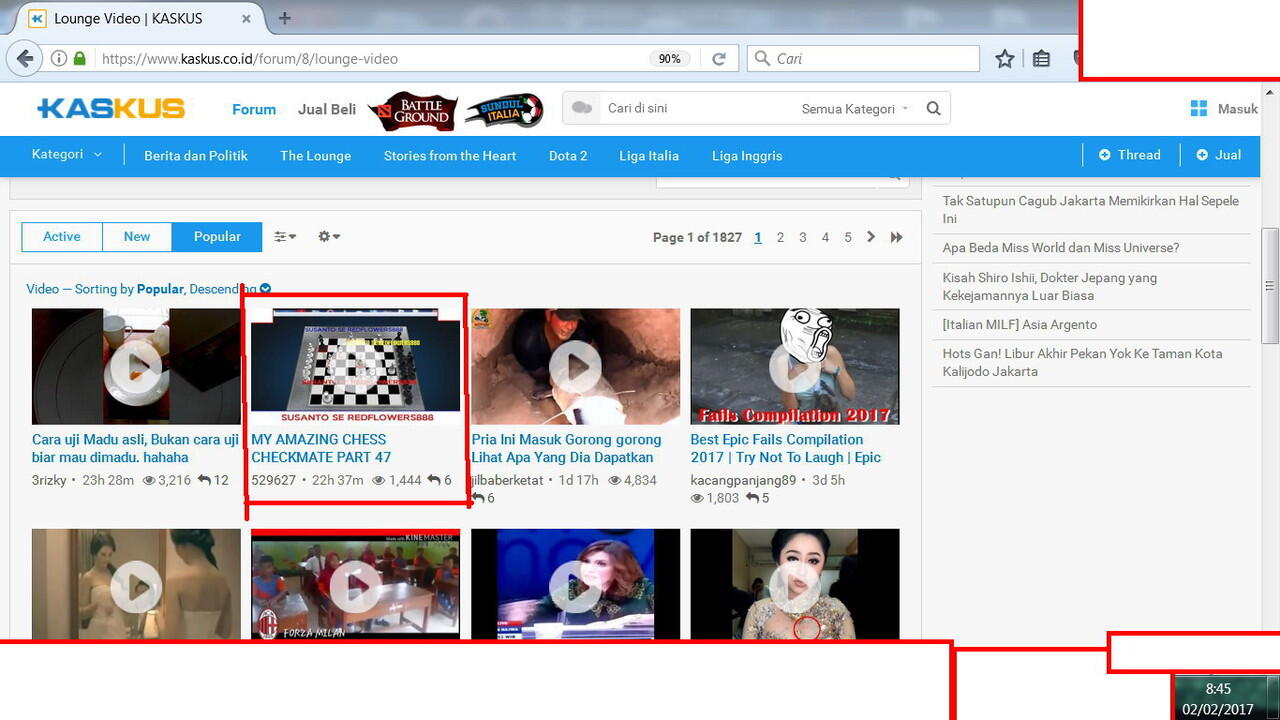Click the browser Cari search box
This screenshot has width=1280, height=720.
[864, 59]
